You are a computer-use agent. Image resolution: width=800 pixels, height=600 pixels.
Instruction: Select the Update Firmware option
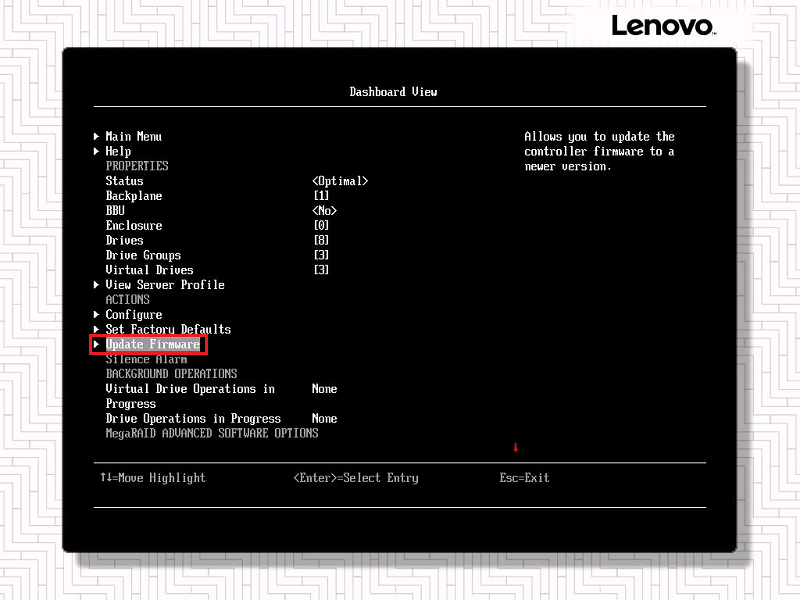[x=152, y=344]
